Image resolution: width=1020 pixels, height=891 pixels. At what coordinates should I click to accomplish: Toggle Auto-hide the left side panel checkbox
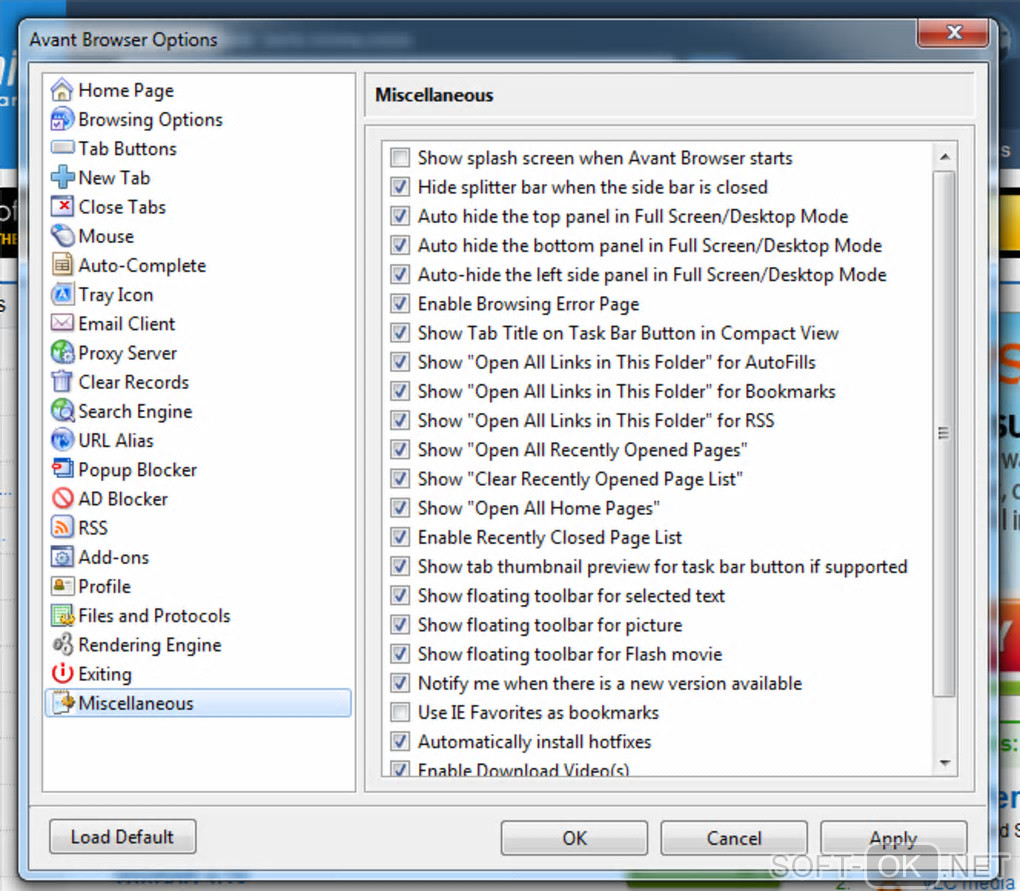tap(399, 274)
